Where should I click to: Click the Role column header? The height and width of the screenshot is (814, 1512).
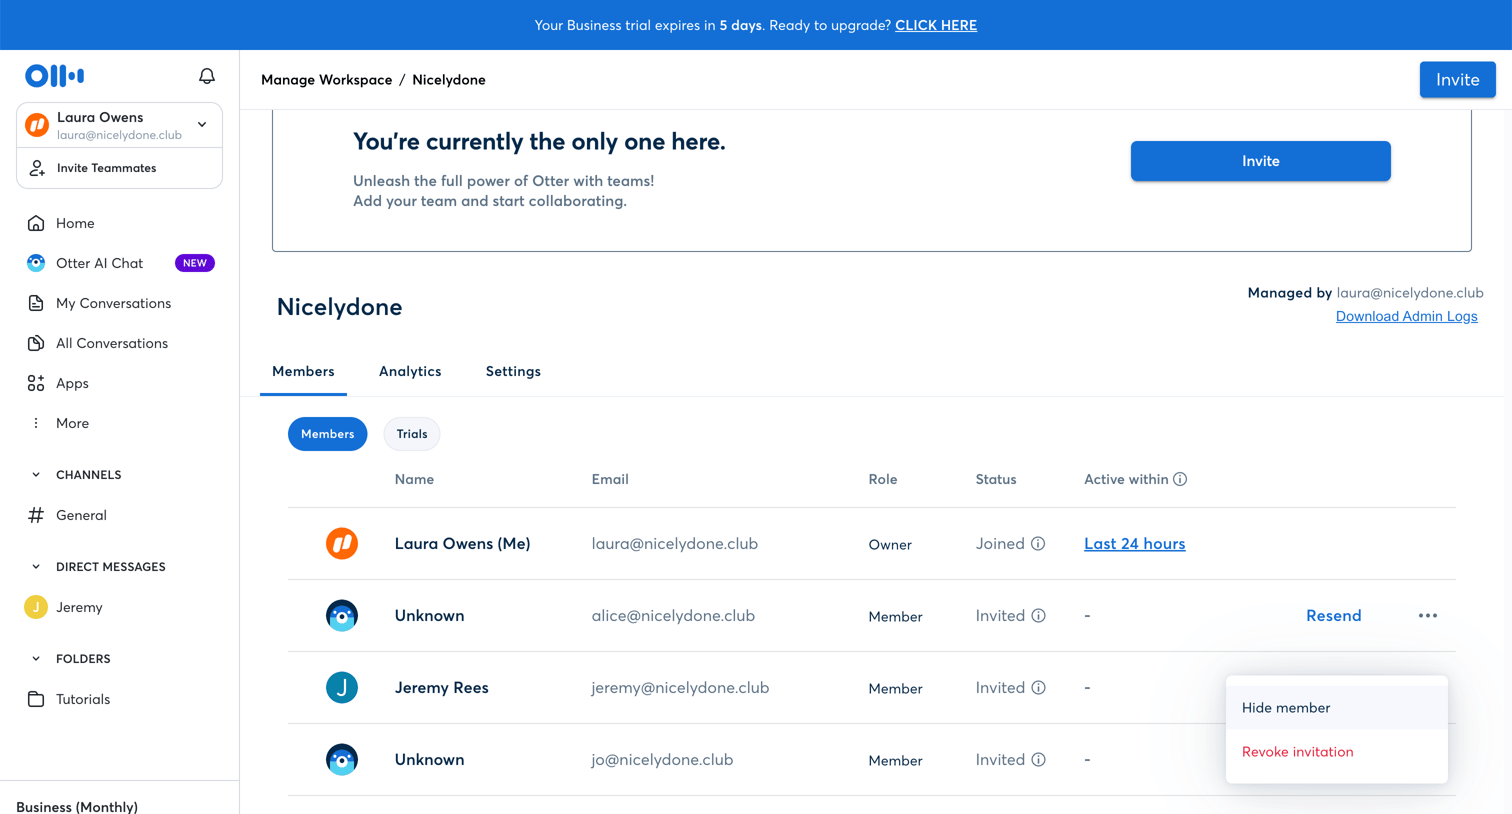[882, 479]
